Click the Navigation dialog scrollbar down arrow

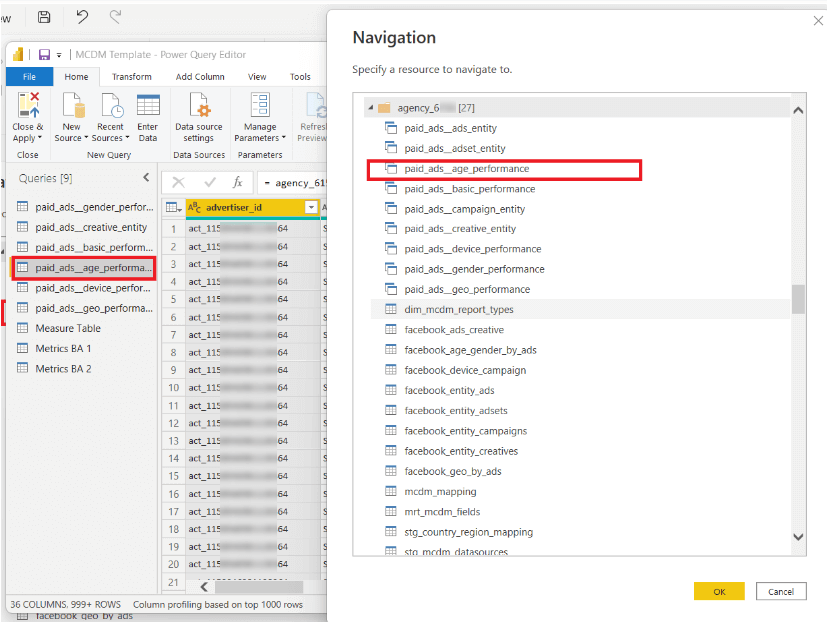pyautogui.click(x=798, y=537)
